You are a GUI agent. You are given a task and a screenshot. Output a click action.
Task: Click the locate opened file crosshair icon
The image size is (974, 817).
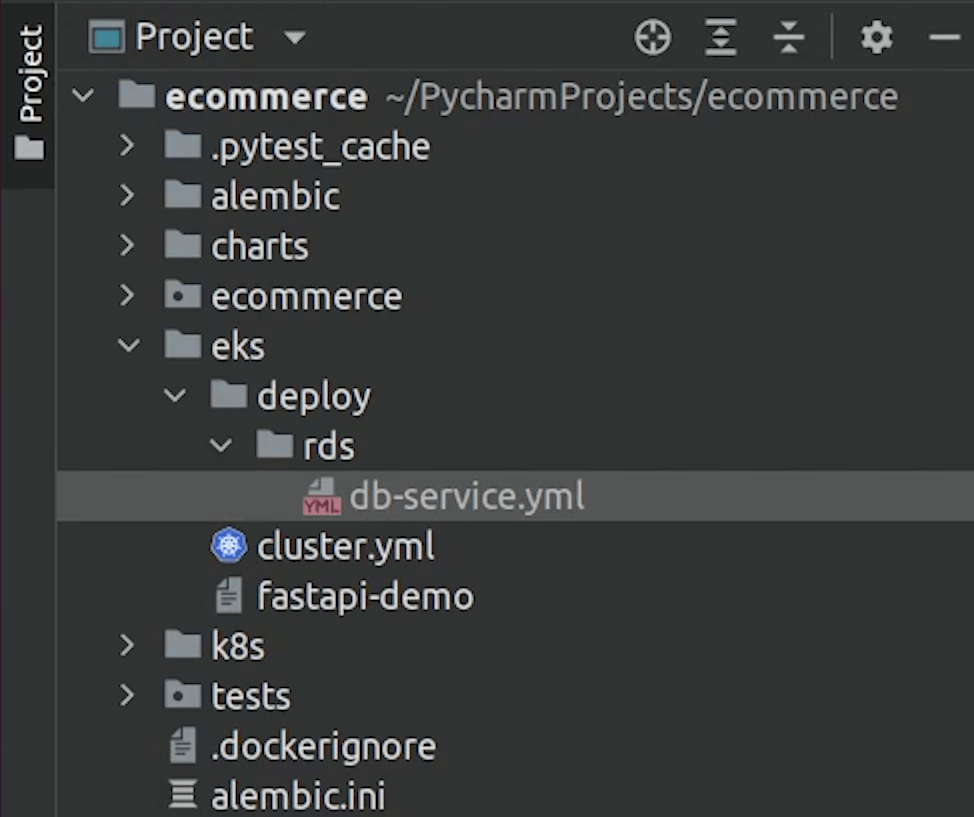pyautogui.click(x=652, y=39)
